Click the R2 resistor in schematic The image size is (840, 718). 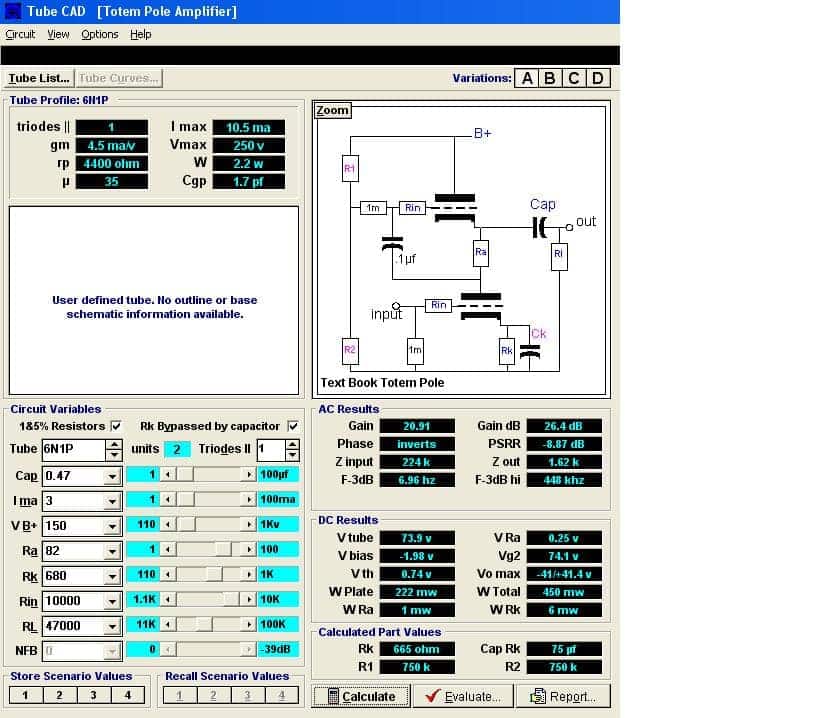(x=350, y=350)
